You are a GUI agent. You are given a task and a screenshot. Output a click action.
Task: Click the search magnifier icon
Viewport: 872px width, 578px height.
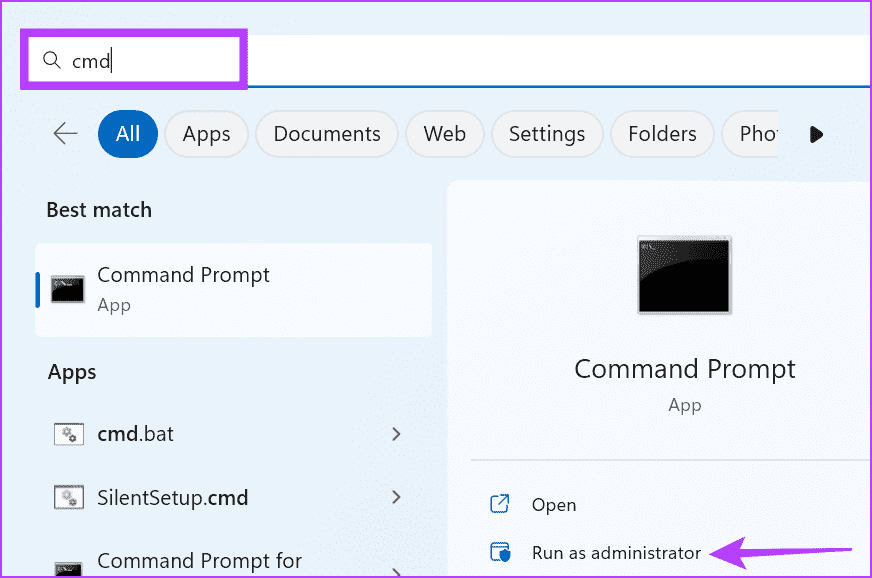[x=52, y=60]
